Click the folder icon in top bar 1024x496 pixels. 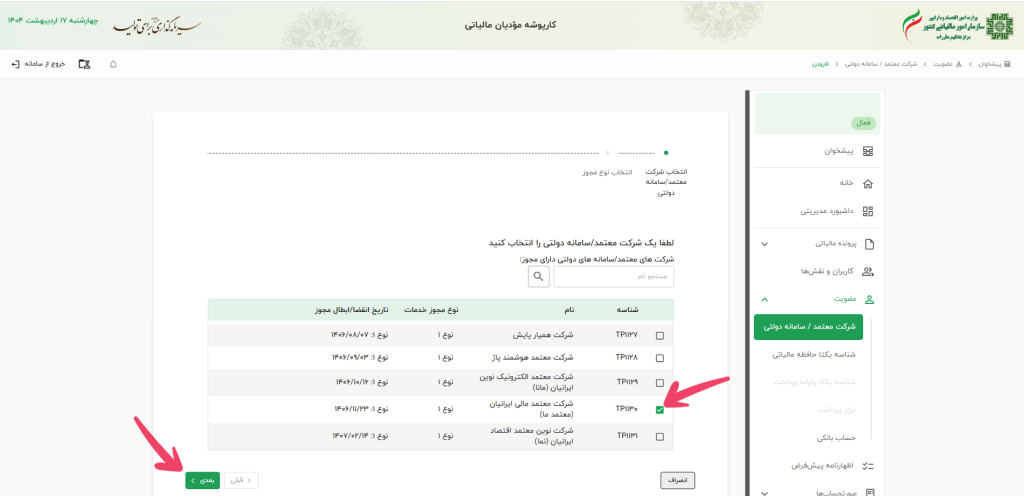coord(84,64)
